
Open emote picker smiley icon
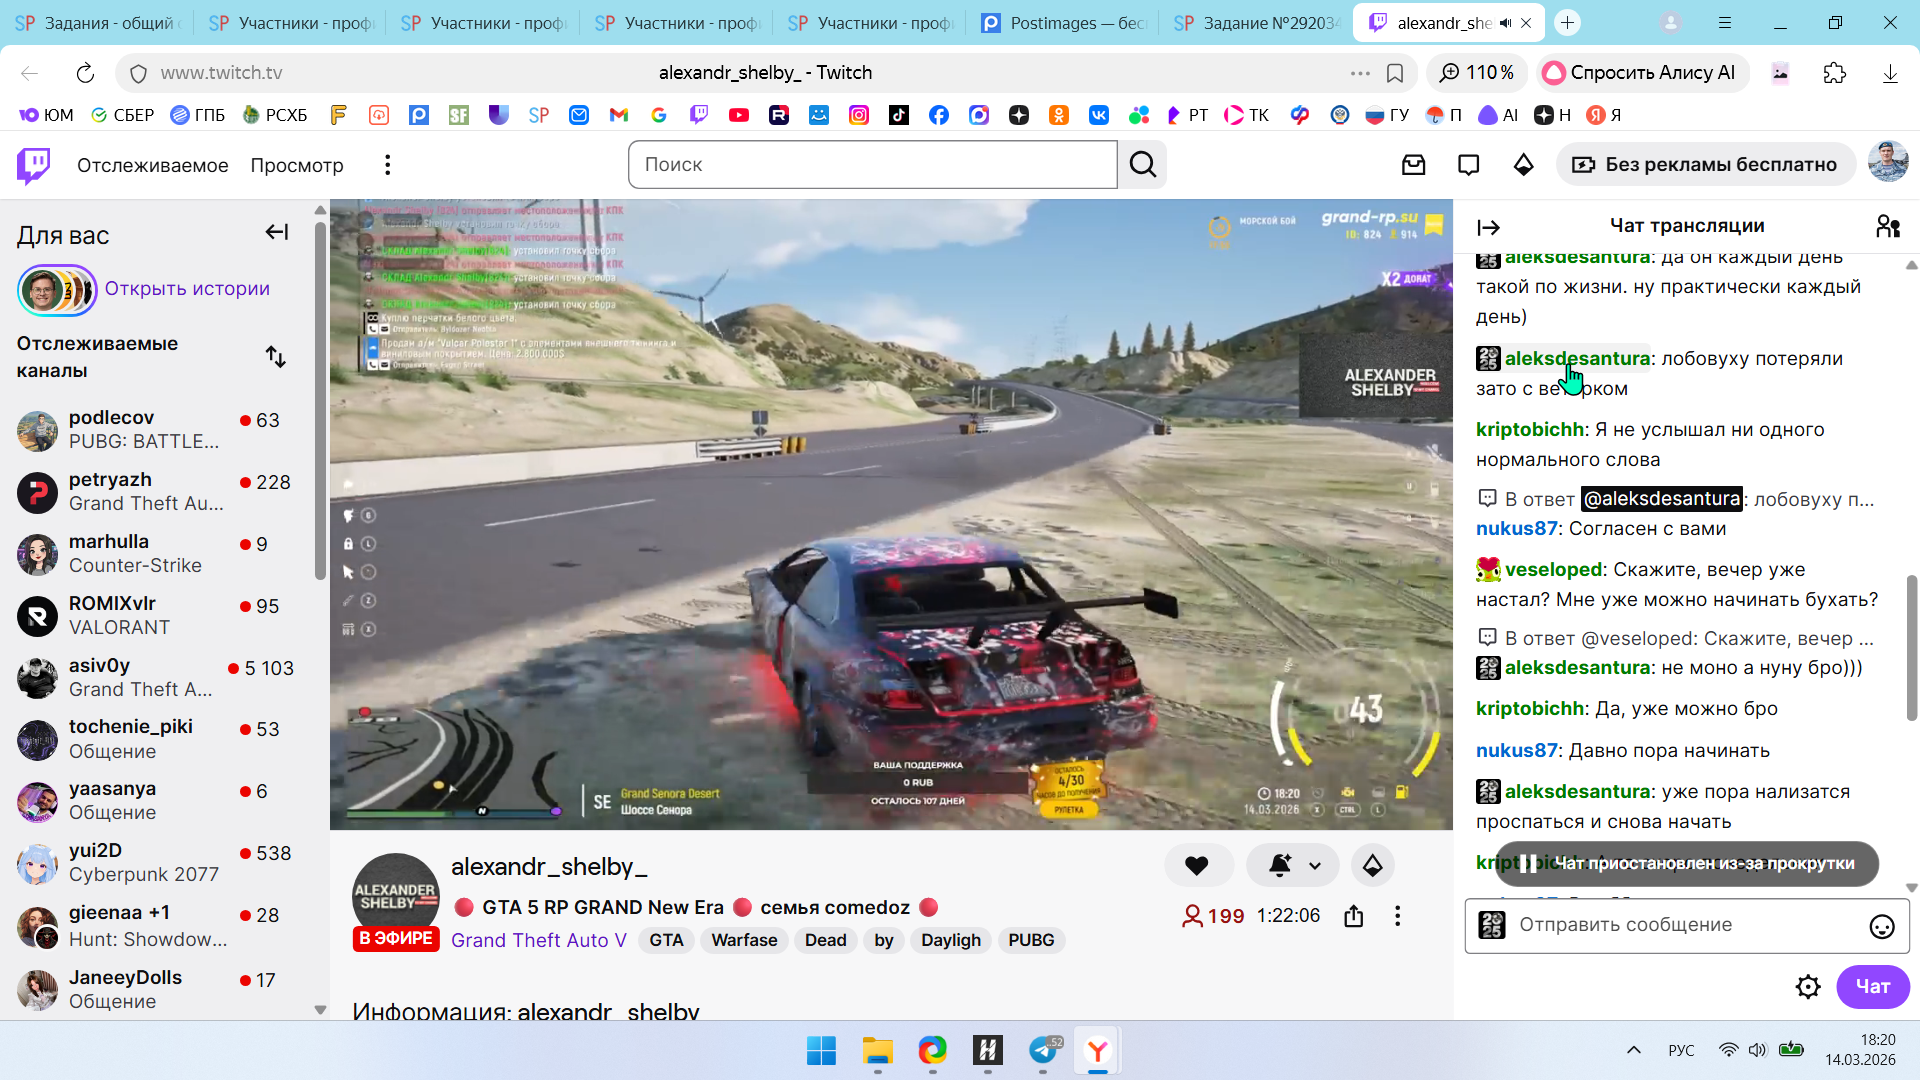1881,926
